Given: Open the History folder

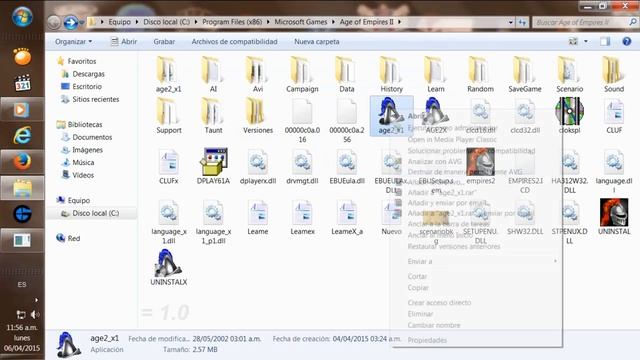Looking at the screenshot, I should pyautogui.click(x=391, y=74).
